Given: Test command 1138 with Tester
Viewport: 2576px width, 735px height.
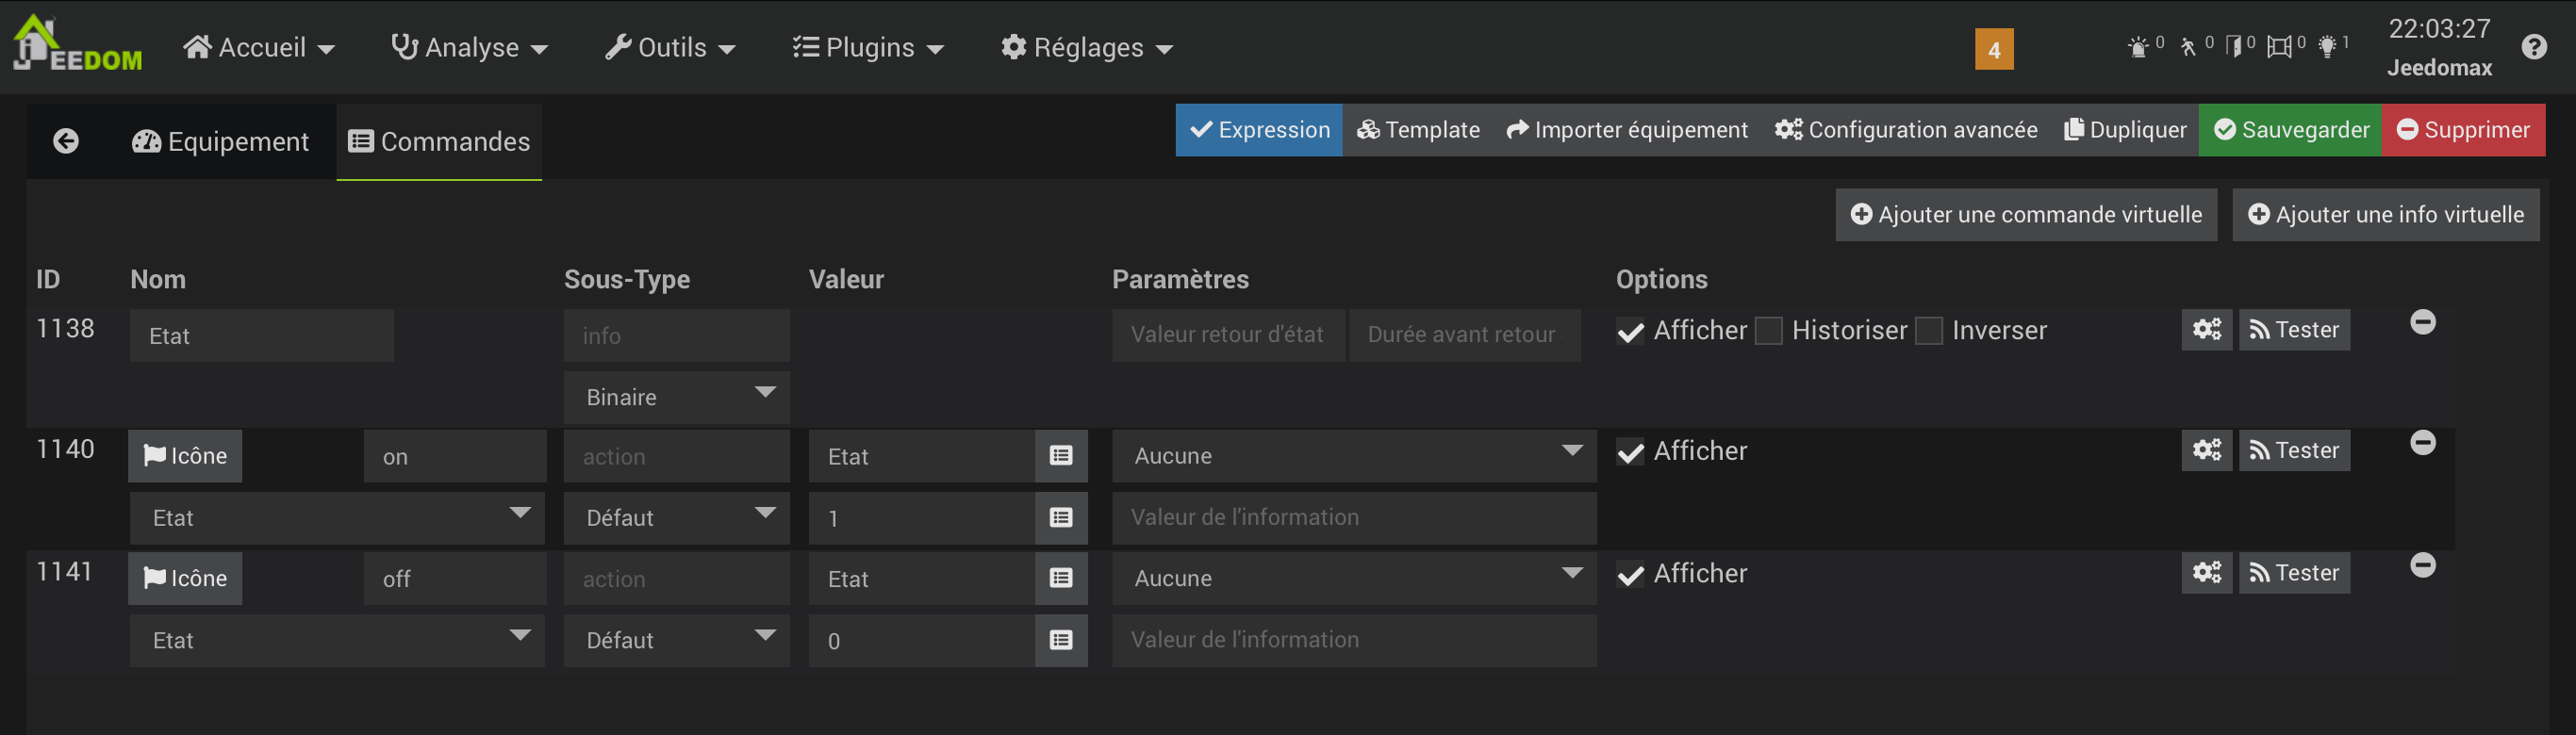Looking at the screenshot, I should point(2294,330).
